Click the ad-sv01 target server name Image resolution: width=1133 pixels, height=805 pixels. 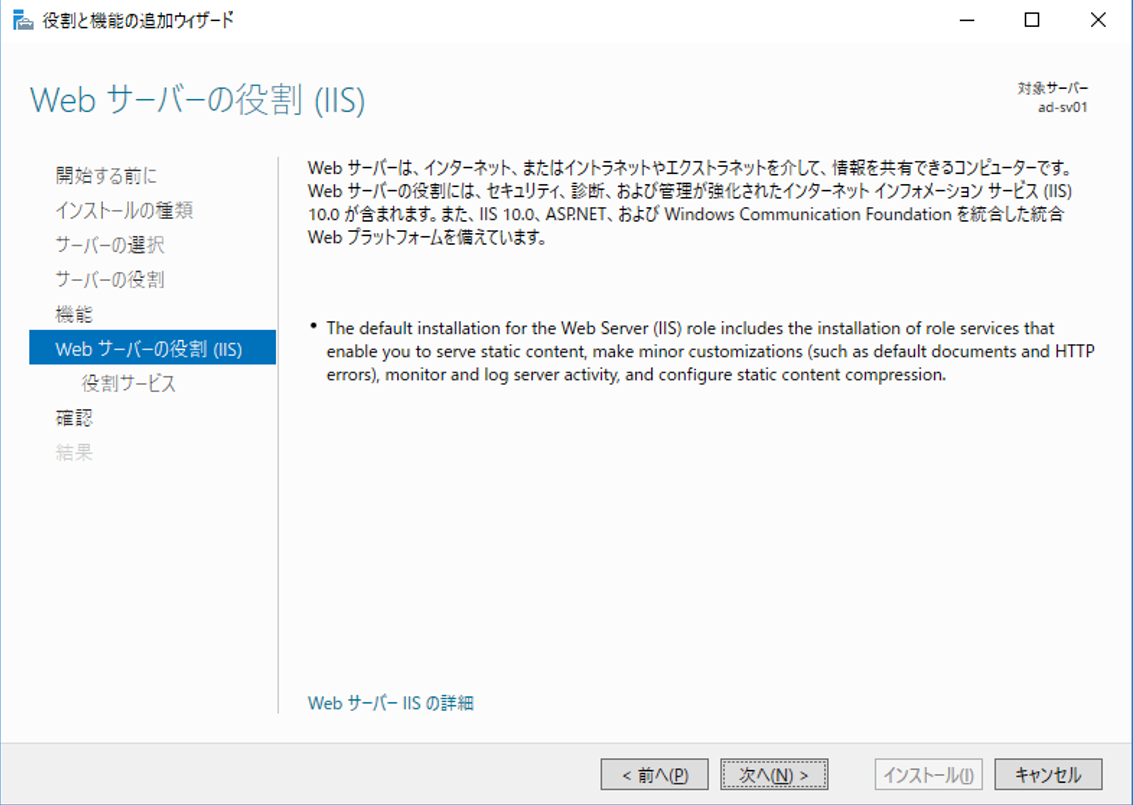1063,108
